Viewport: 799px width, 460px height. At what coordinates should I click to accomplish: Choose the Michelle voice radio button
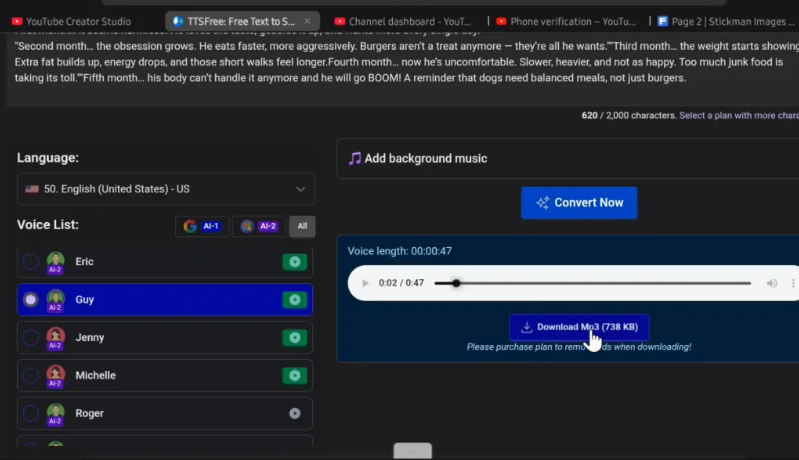31,376
